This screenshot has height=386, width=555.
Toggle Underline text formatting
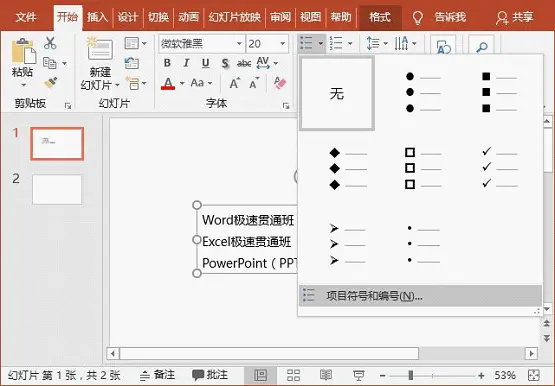point(205,63)
